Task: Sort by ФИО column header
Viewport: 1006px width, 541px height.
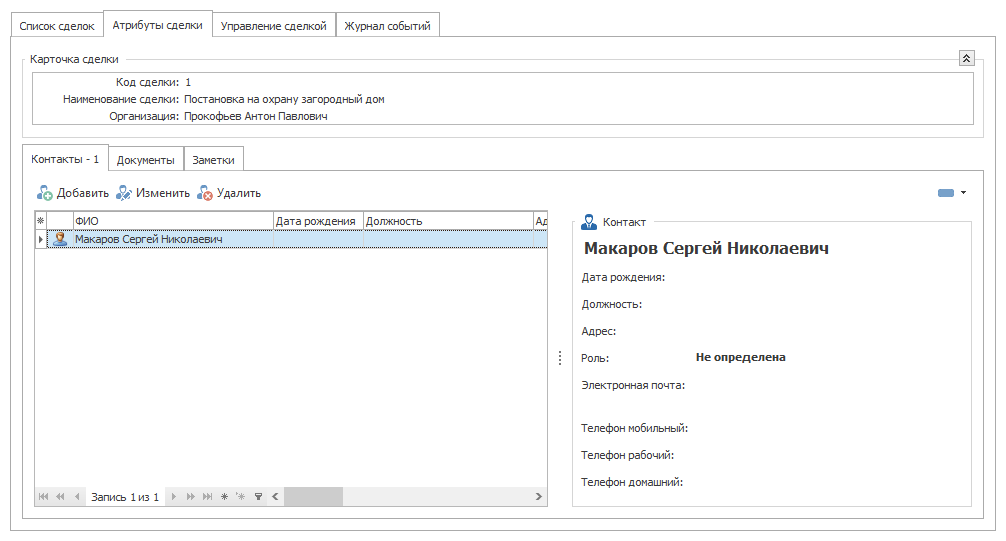Action: point(173,221)
